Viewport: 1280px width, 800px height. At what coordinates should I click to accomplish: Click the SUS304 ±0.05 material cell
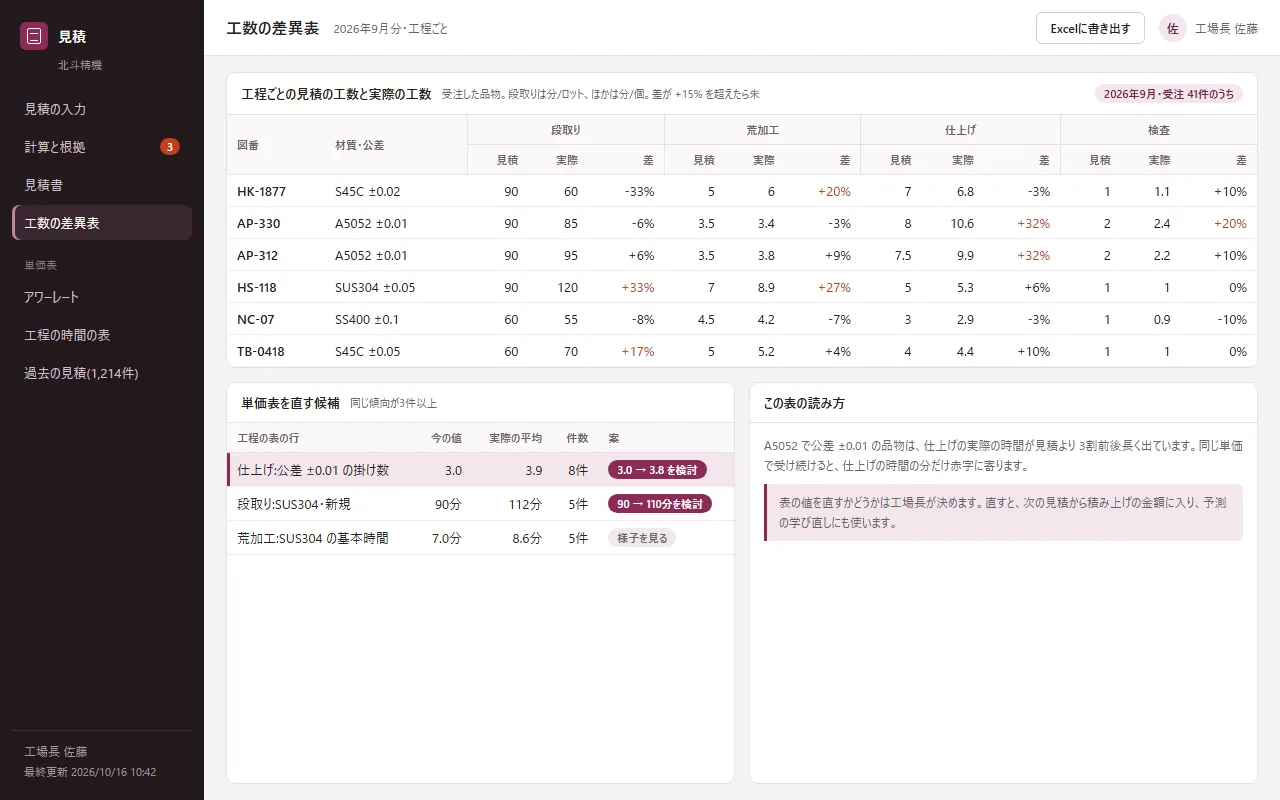click(375, 288)
